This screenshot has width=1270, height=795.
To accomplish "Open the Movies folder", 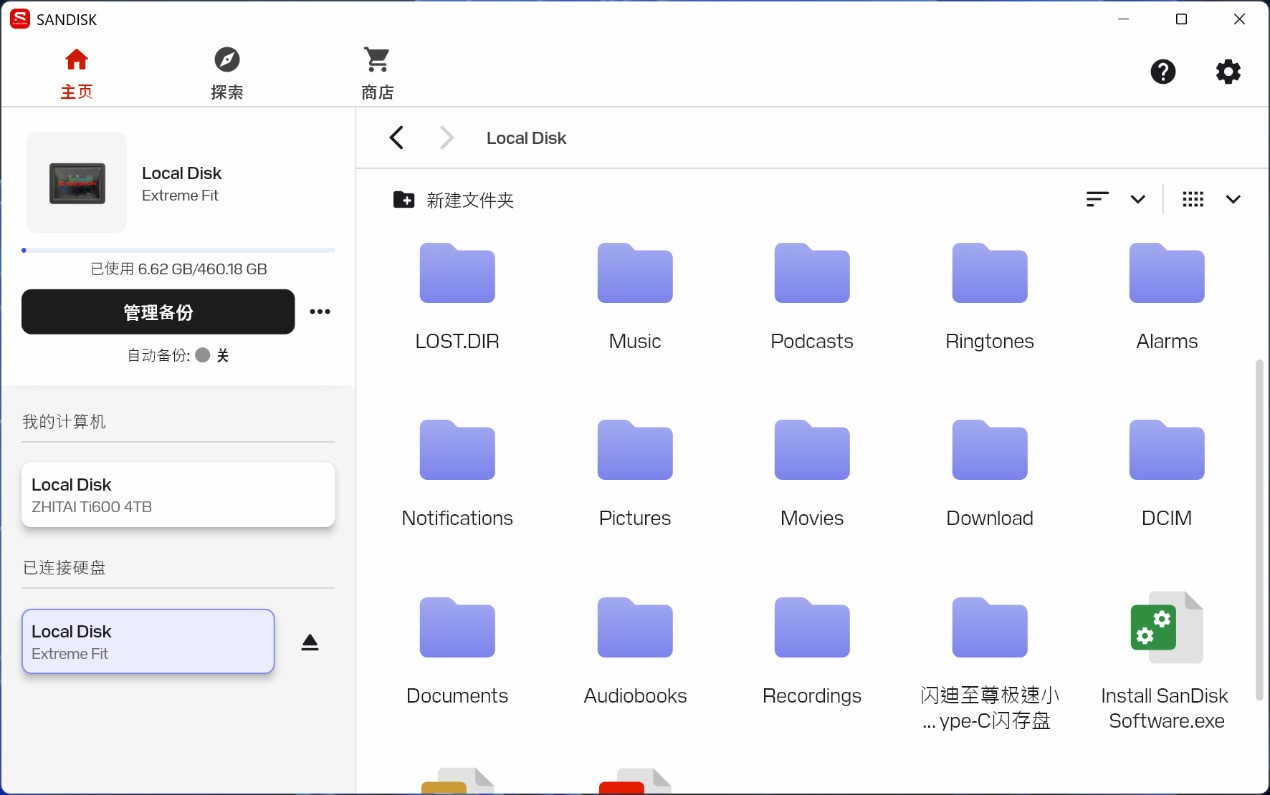I will (x=812, y=474).
